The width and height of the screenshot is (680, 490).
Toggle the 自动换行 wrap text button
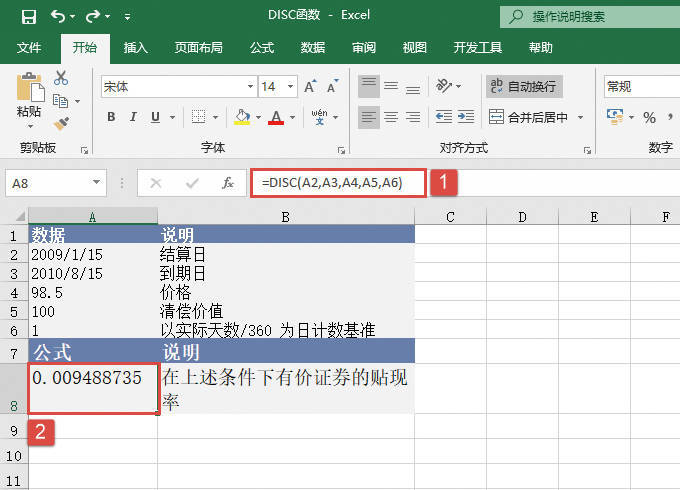point(524,87)
